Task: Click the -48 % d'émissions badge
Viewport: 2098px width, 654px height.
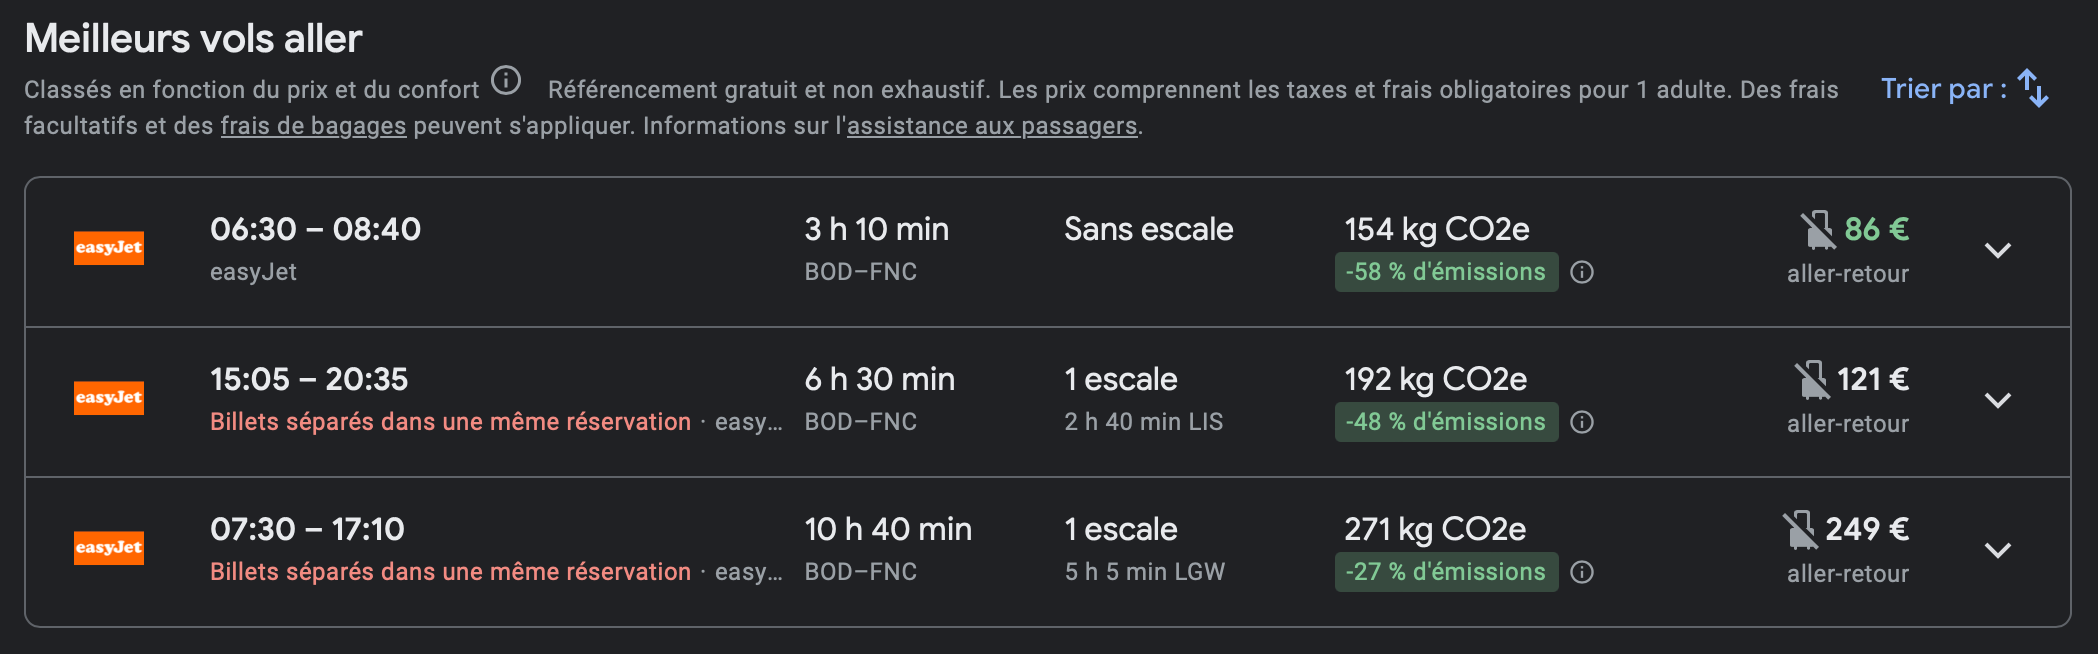Action: tap(1445, 422)
